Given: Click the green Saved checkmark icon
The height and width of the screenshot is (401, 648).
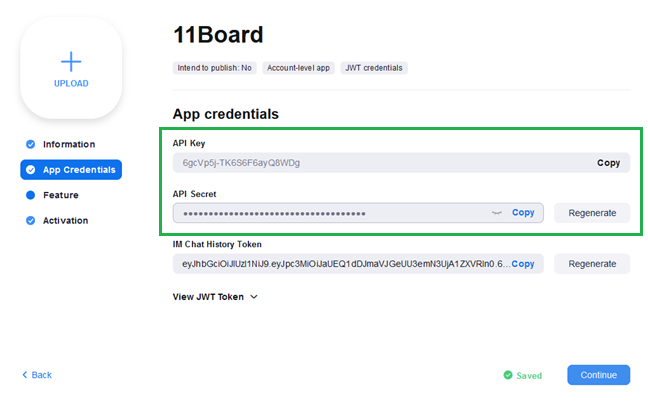Looking at the screenshot, I should tap(507, 376).
